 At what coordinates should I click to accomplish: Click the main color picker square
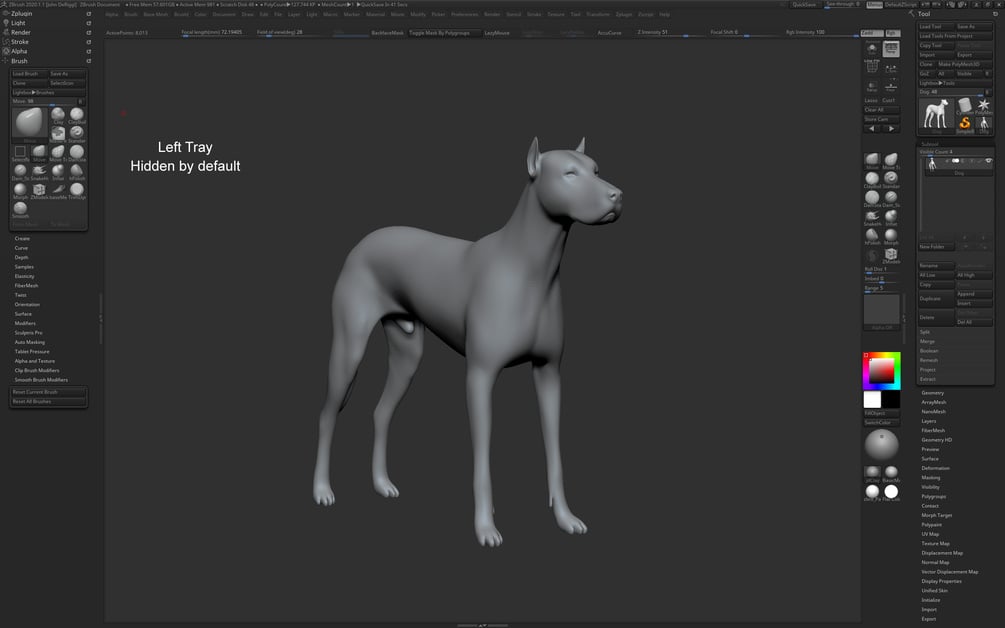coord(881,371)
